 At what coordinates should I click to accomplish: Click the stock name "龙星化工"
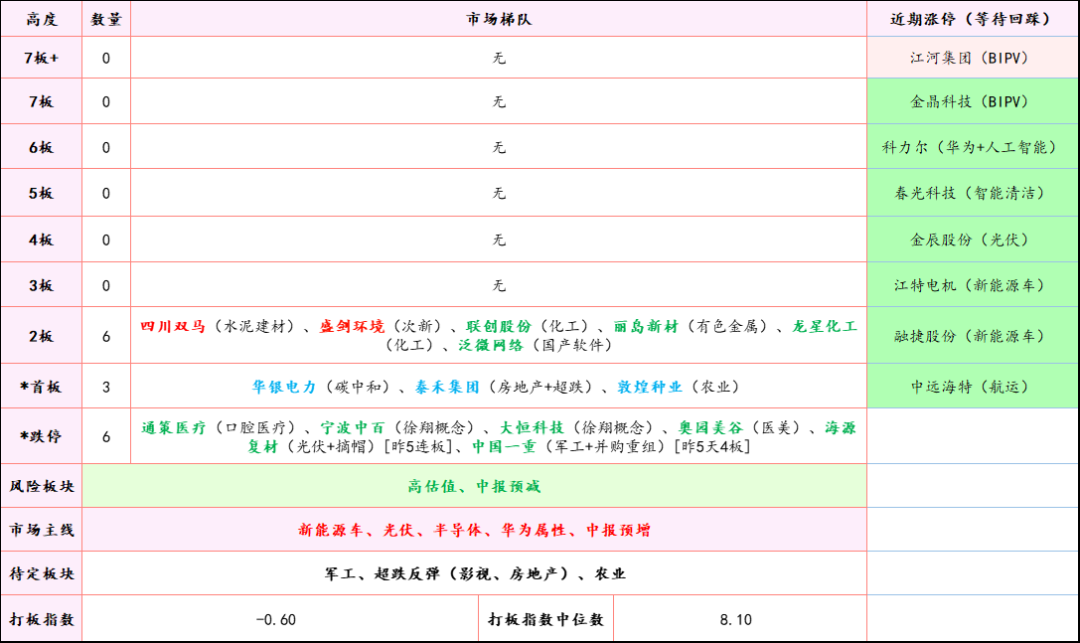[824, 326]
